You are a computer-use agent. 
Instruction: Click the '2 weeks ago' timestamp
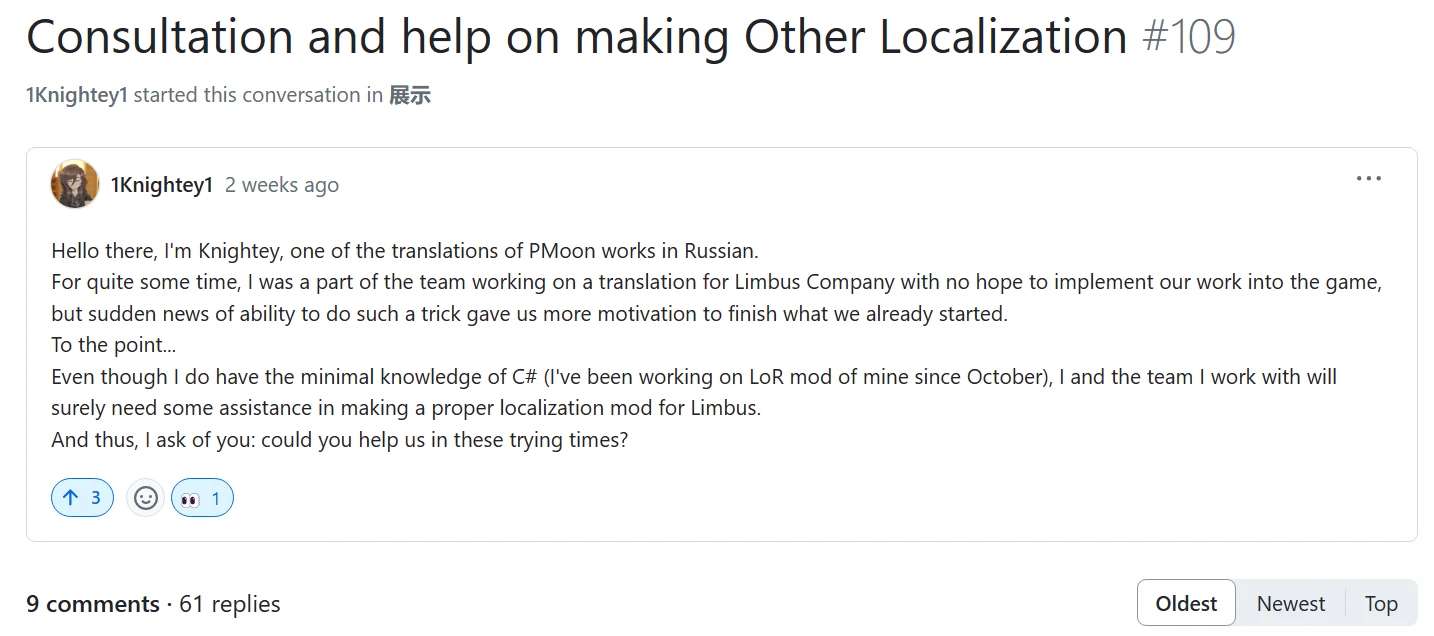[x=282, y=185]
